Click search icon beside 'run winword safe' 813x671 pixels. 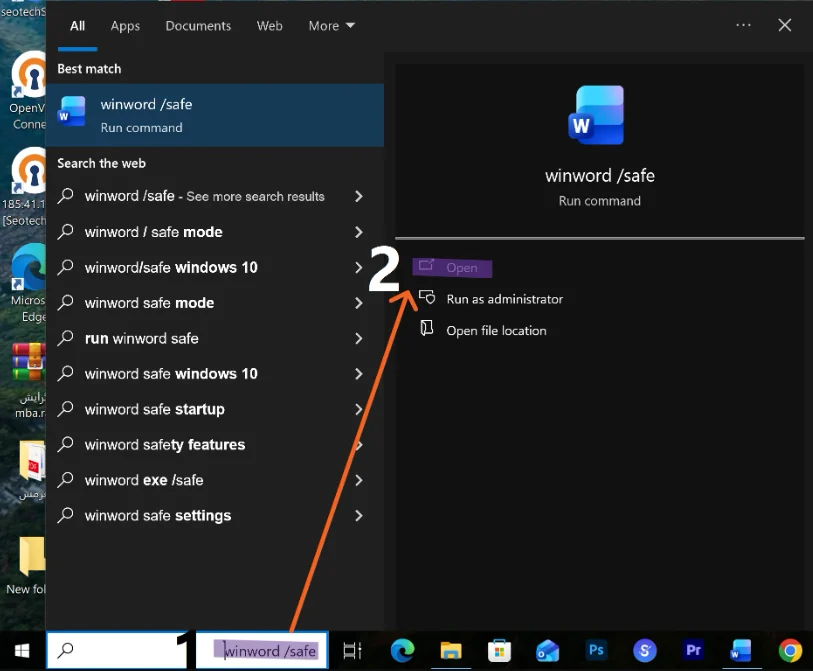(x=65, y=338)
